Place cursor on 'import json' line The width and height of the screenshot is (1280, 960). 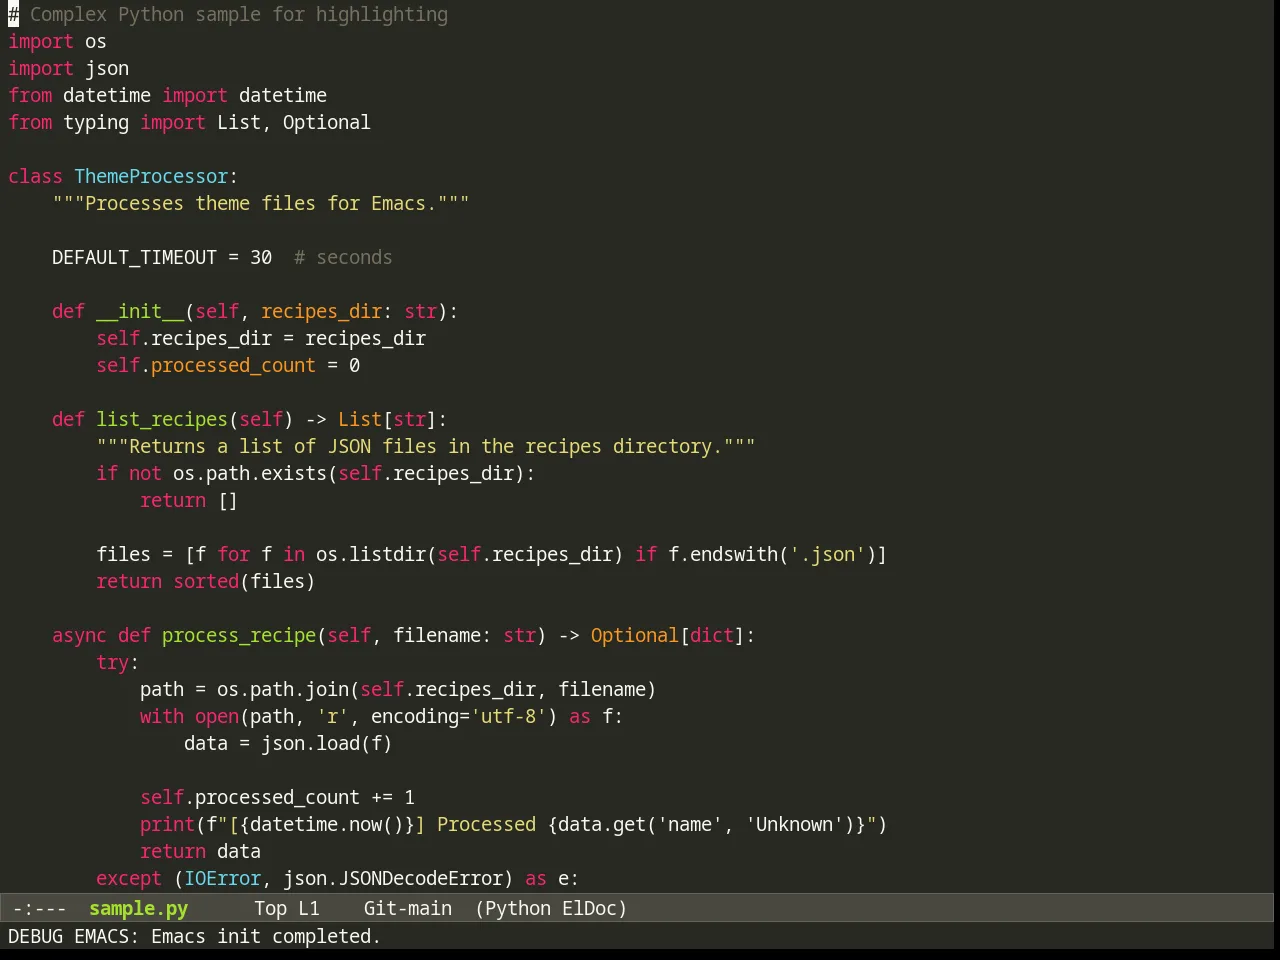pos(68,68)
